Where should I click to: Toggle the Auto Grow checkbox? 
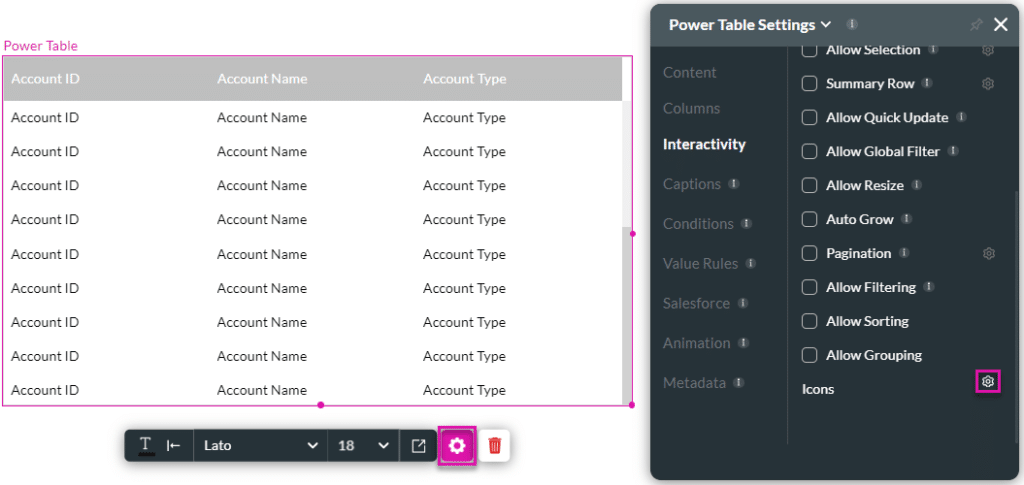point(810,220)
